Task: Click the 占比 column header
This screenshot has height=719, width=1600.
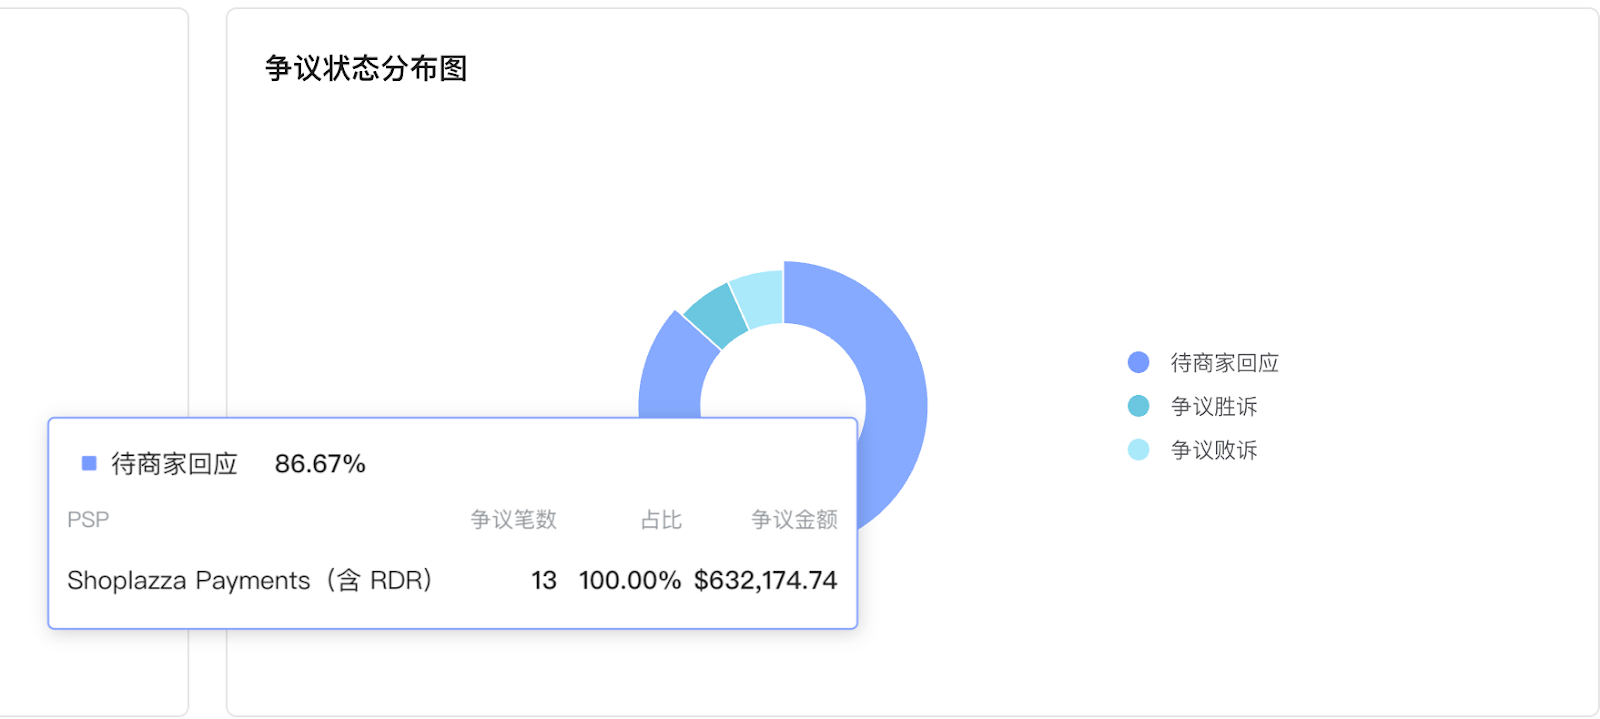Action: 661,520
